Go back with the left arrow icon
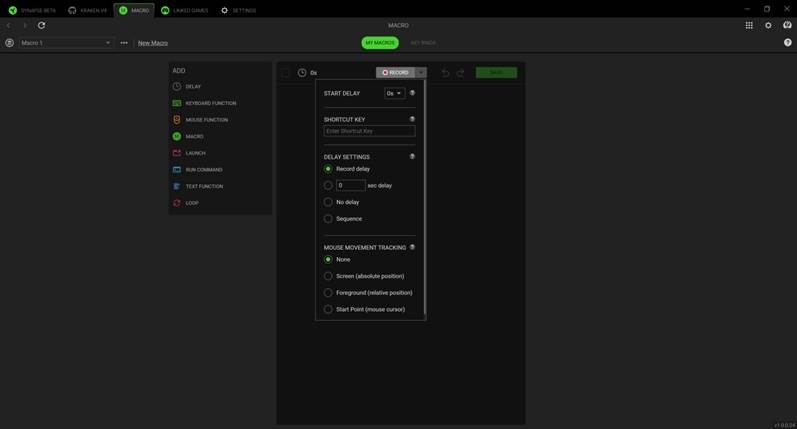 point(9,25)
